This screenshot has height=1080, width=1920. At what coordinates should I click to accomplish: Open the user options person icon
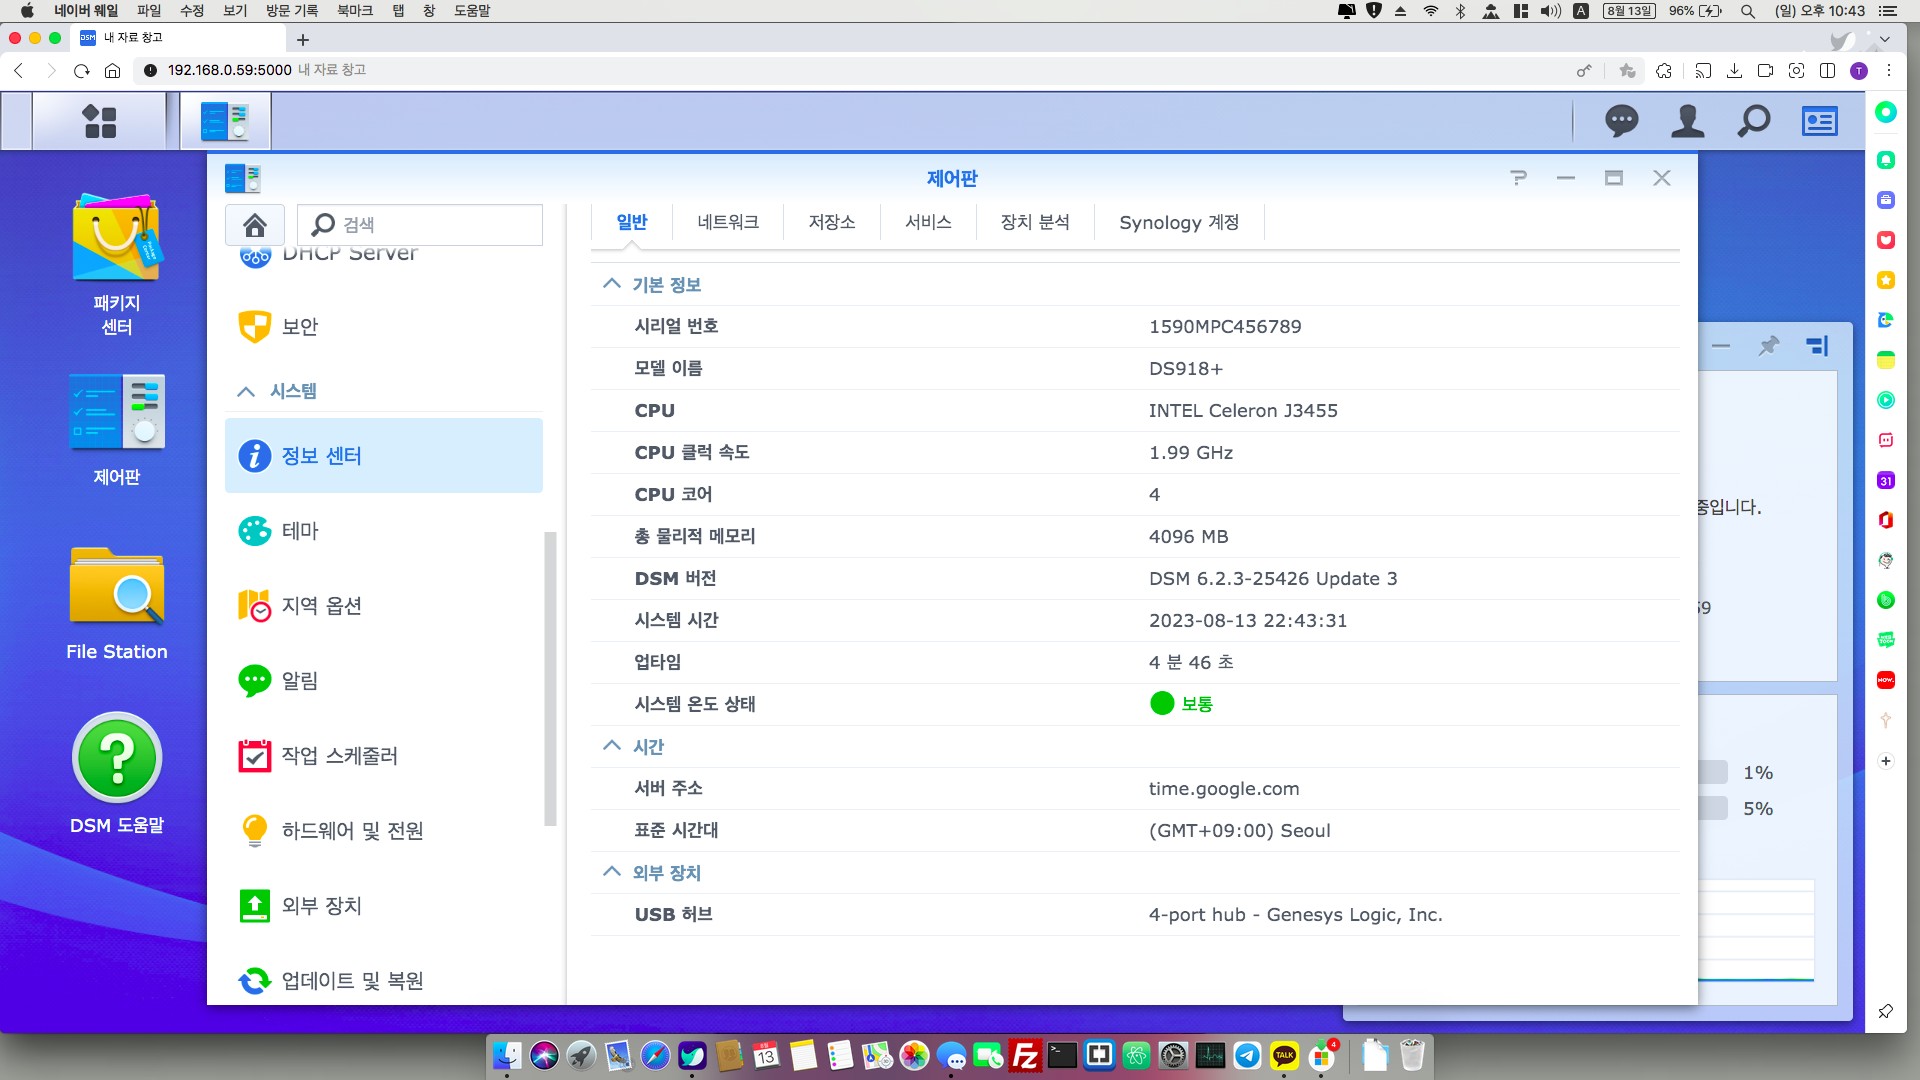tap(1687, 121)
